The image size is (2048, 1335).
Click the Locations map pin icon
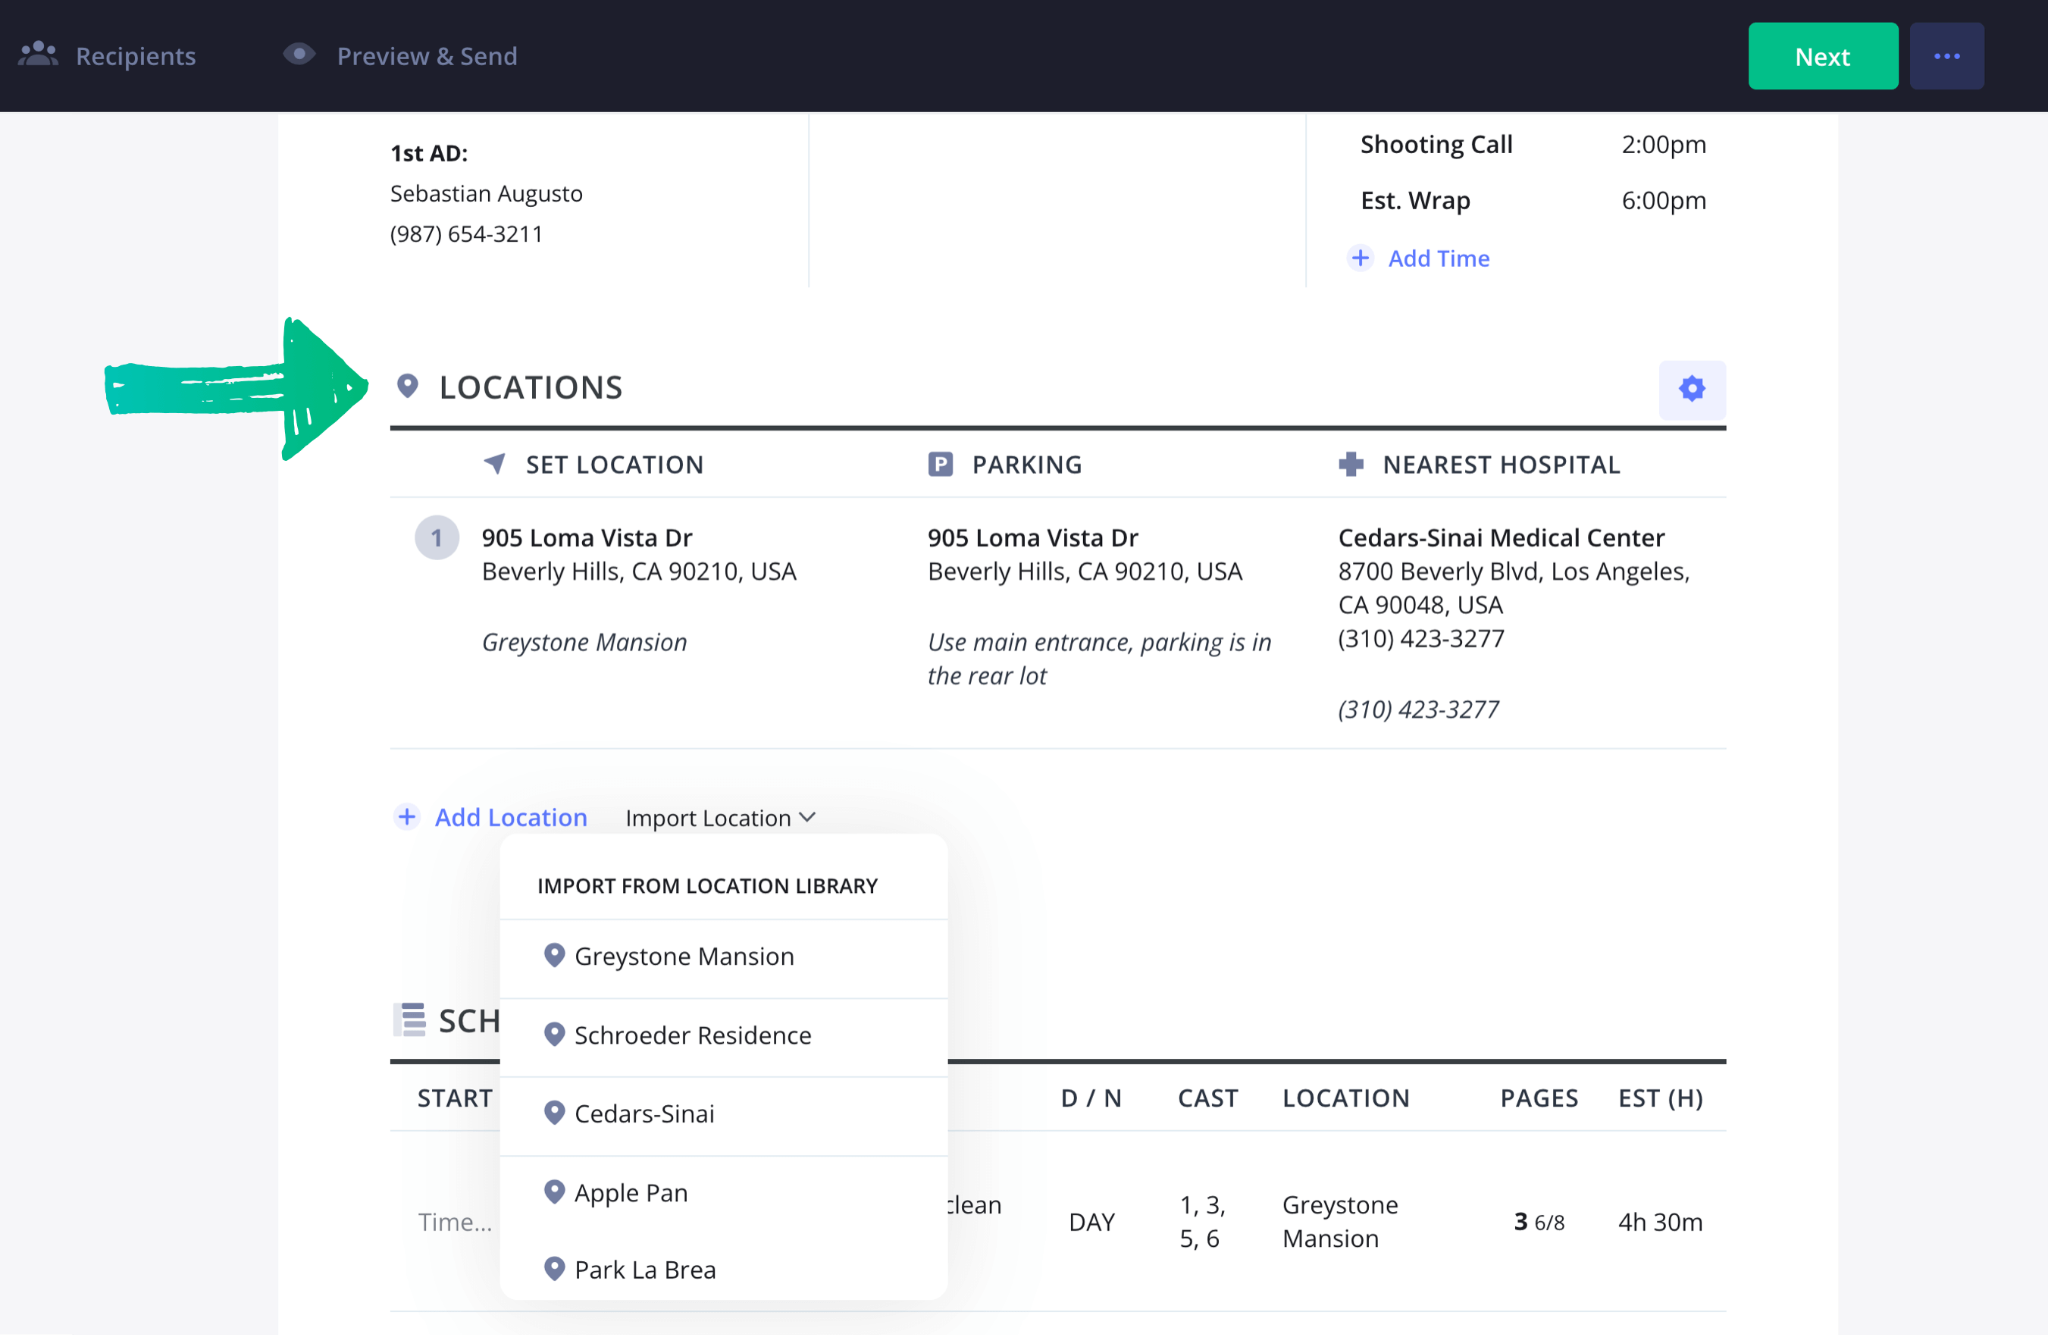[407, 386]
